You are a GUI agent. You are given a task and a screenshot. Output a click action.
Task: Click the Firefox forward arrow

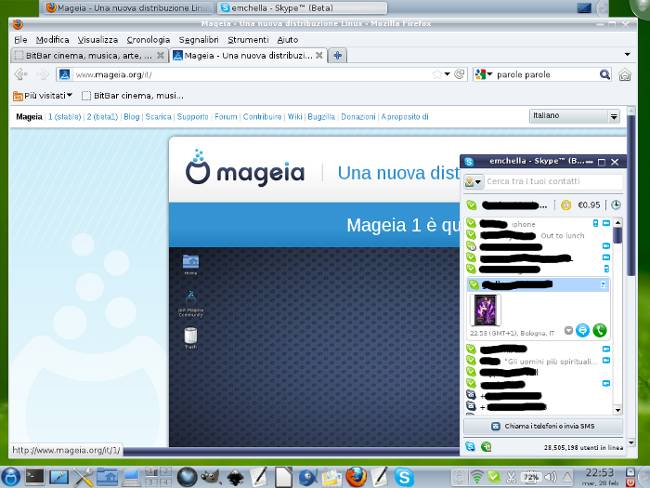click(x=42, y=75)
